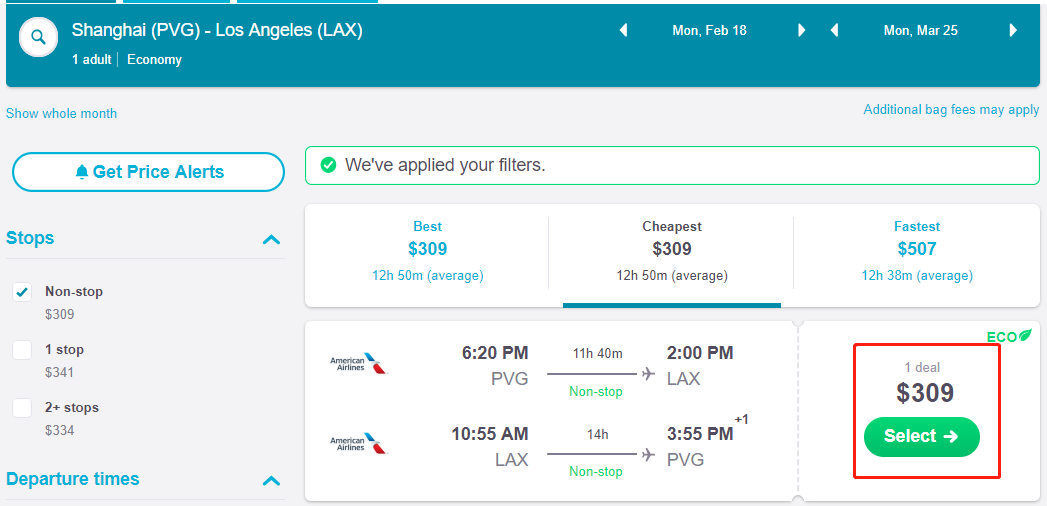Screen dimensions: 1047x506
Task: Collapse the Departure times section
Action: point(271,480)
